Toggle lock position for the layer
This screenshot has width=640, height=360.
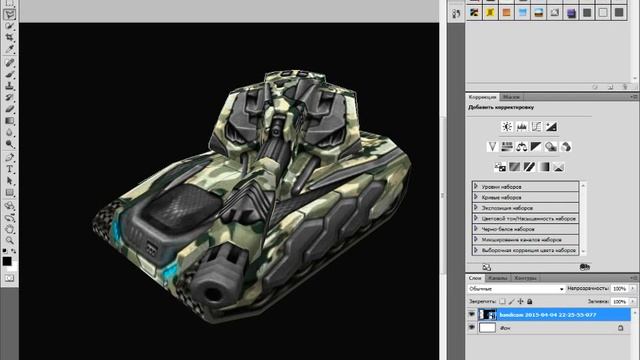[520, 301]
